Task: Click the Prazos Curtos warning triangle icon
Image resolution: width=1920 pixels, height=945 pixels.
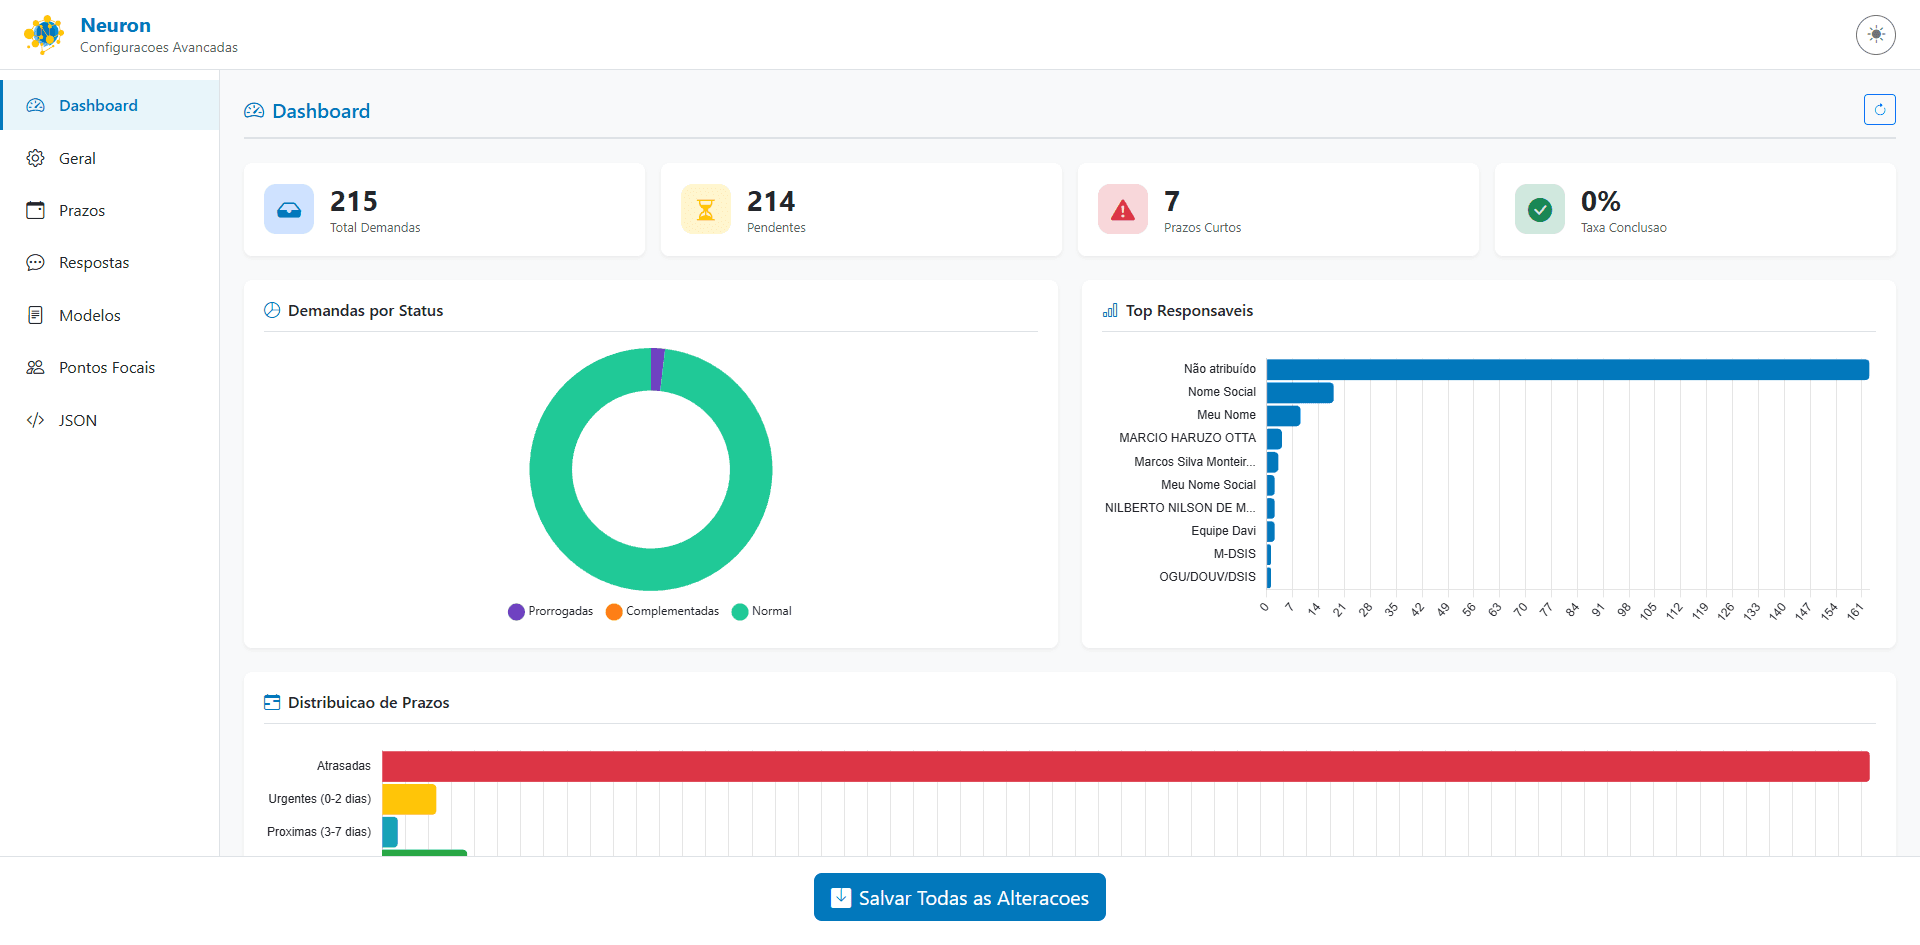Action: click(x=1123, y=210)
